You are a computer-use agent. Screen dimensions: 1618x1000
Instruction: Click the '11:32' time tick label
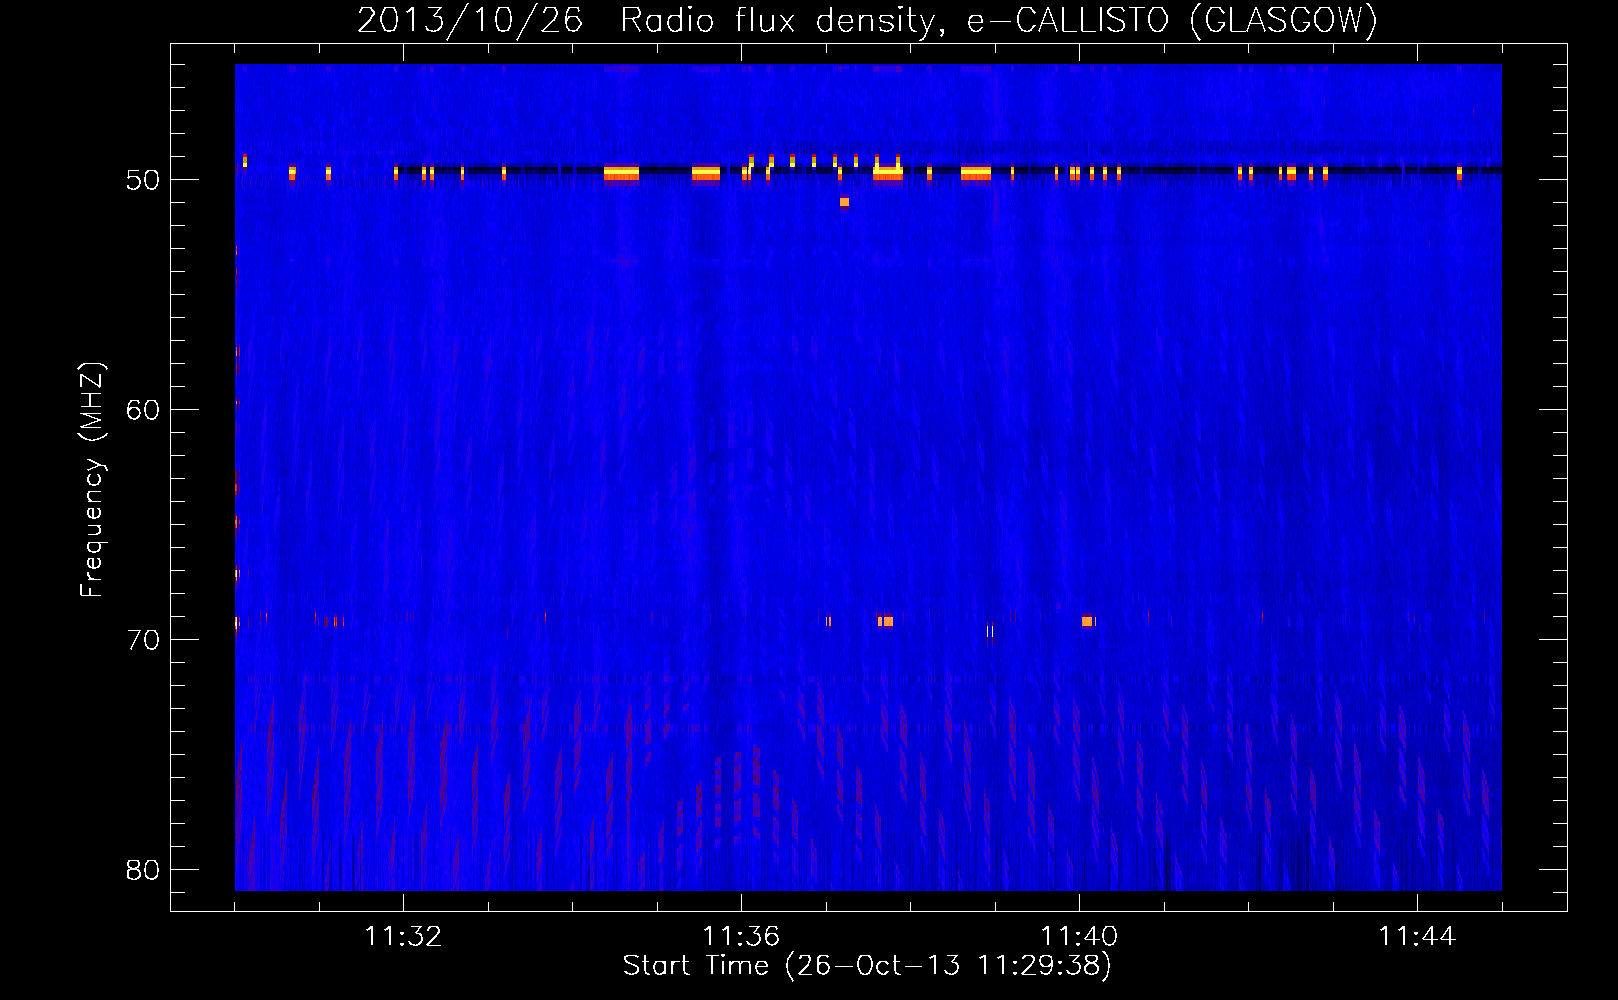[x=403, y=936]
